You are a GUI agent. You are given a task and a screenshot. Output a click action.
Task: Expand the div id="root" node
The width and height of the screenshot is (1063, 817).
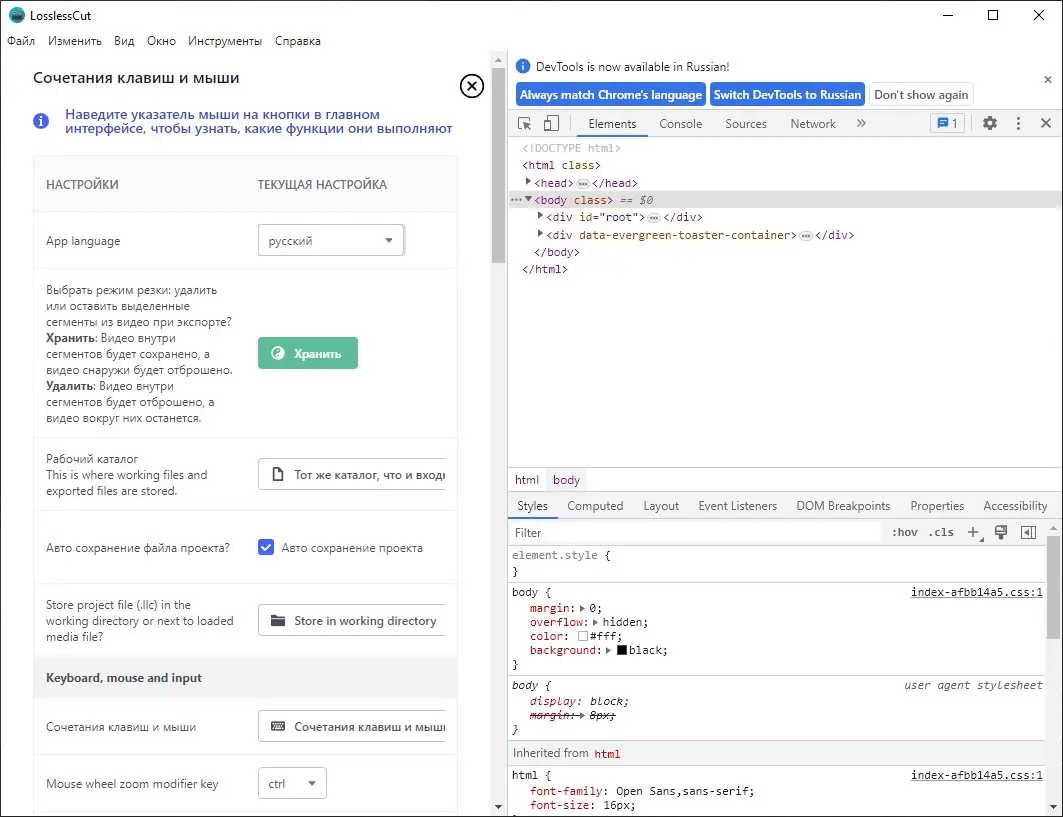click(x=541, y=217)
